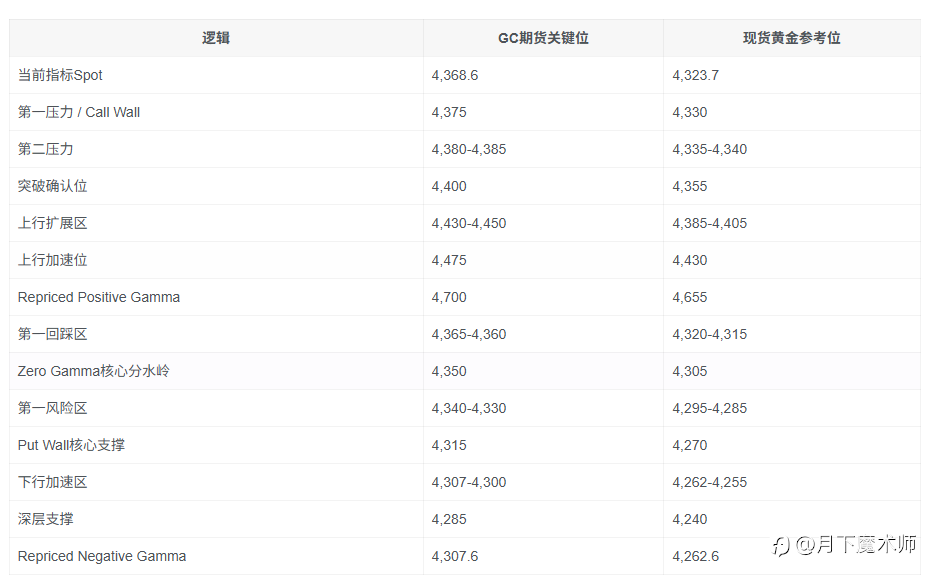Click the 4,340-4,330 cell
This screenshot has height=582, width=926.
[x=469, y=408]
